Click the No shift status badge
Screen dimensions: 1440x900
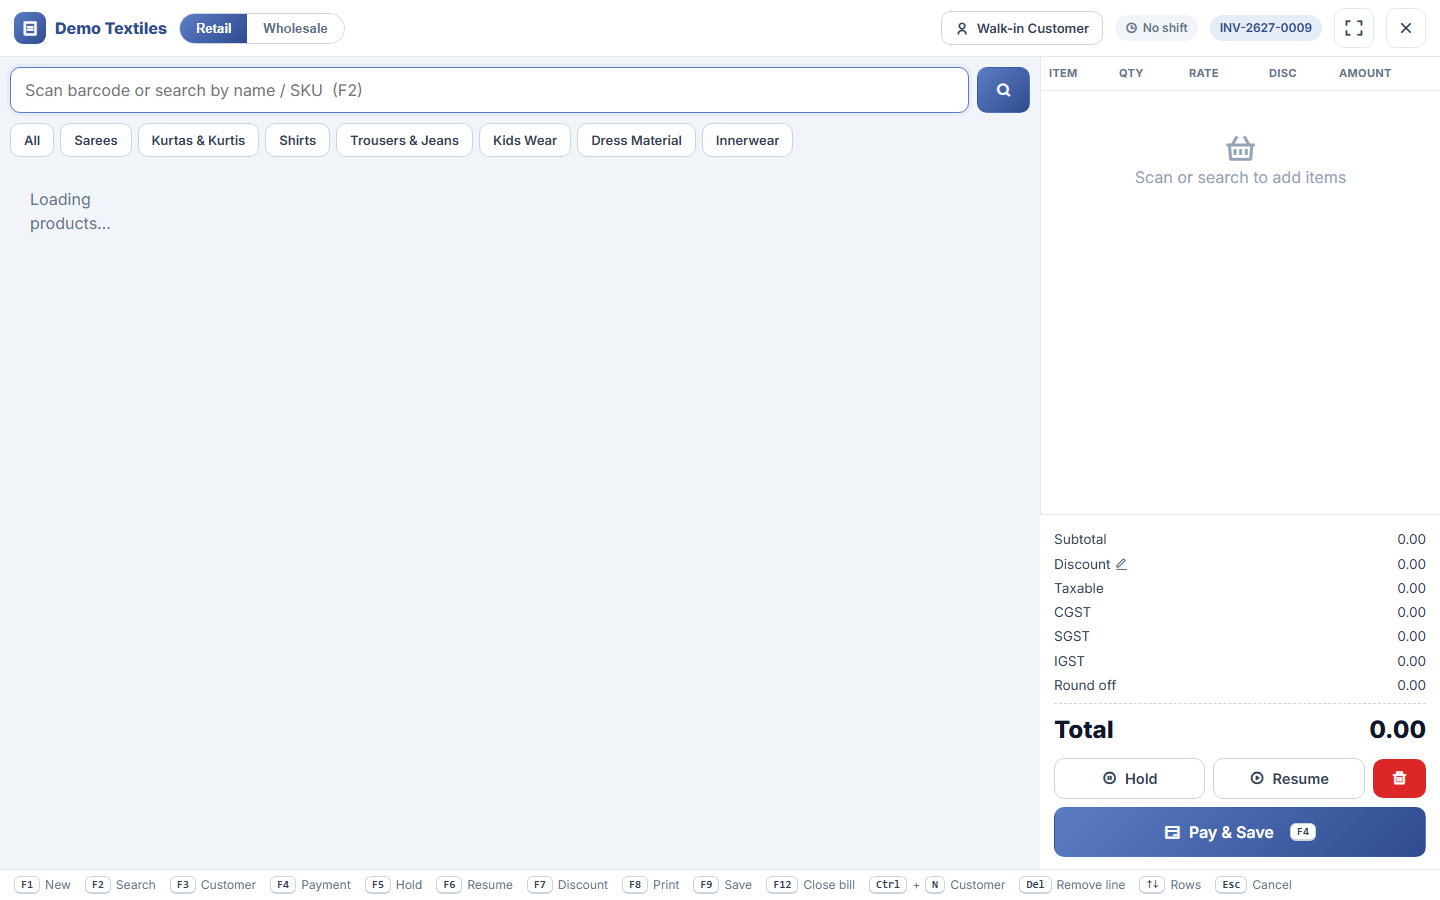coord(1156,28)
